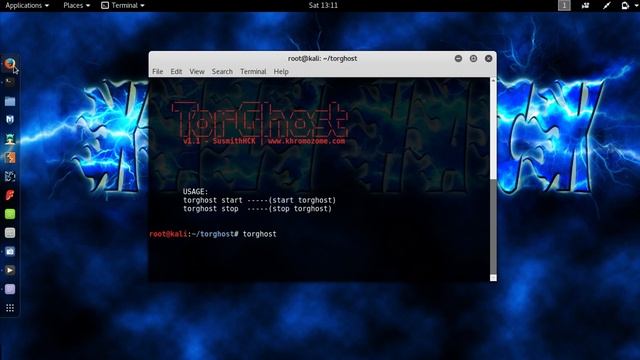Open the terminal icon in the dock
640x360 pixels.
(x=10, y=82)
